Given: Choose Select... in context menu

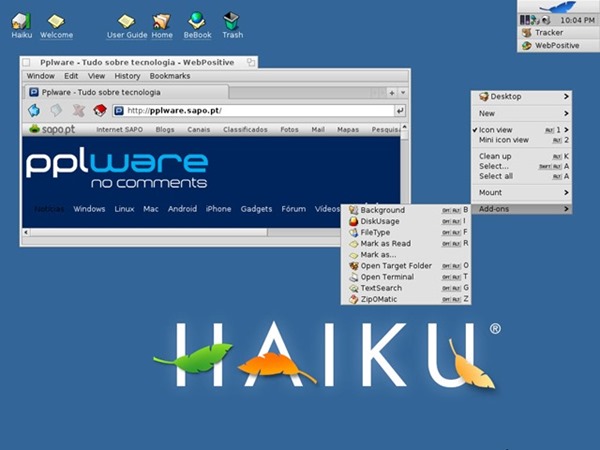Looking at the screenshot, I should point(521,166).
